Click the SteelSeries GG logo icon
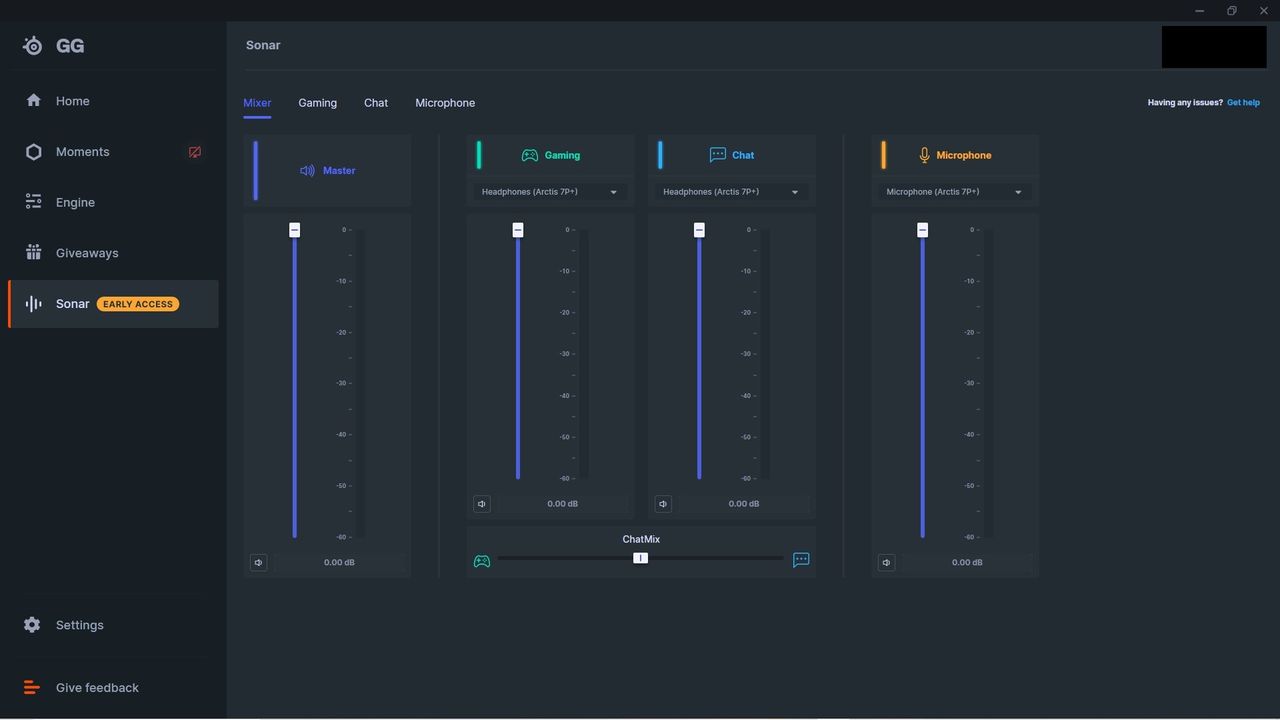The height and width of the screenshot is (720, 1280). click(33, 46)
